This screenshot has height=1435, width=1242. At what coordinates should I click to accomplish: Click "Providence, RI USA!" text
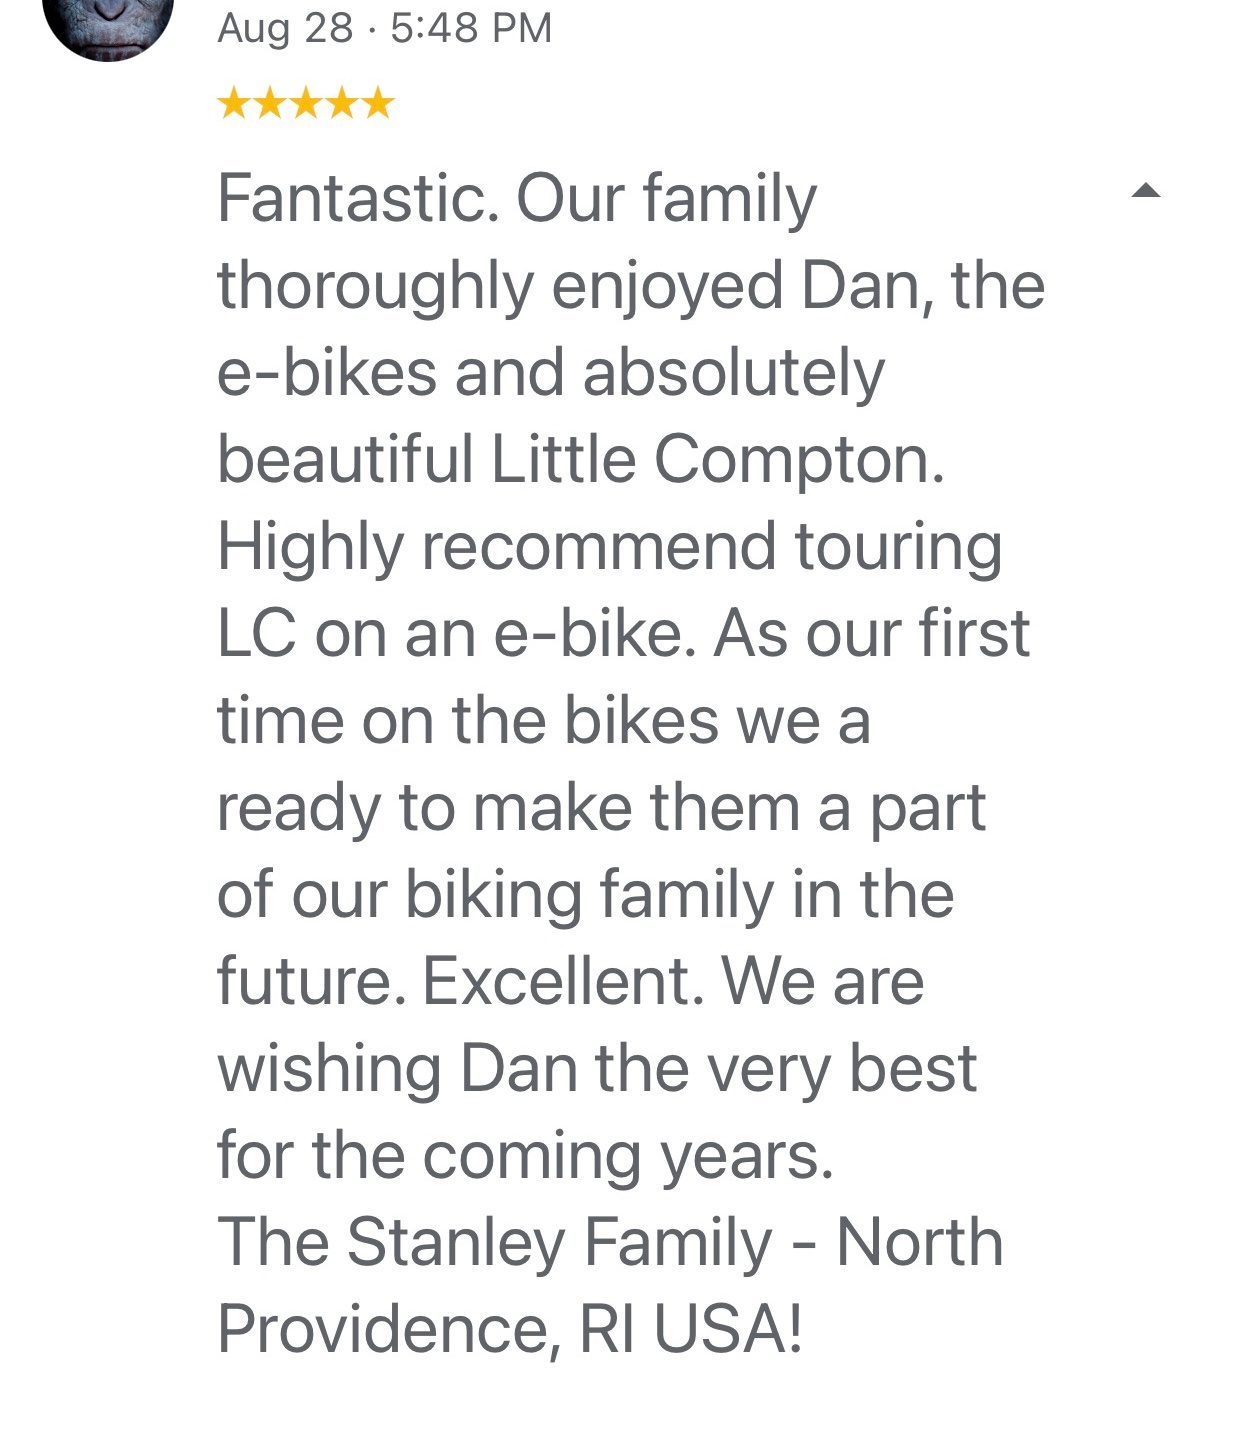509,1330
